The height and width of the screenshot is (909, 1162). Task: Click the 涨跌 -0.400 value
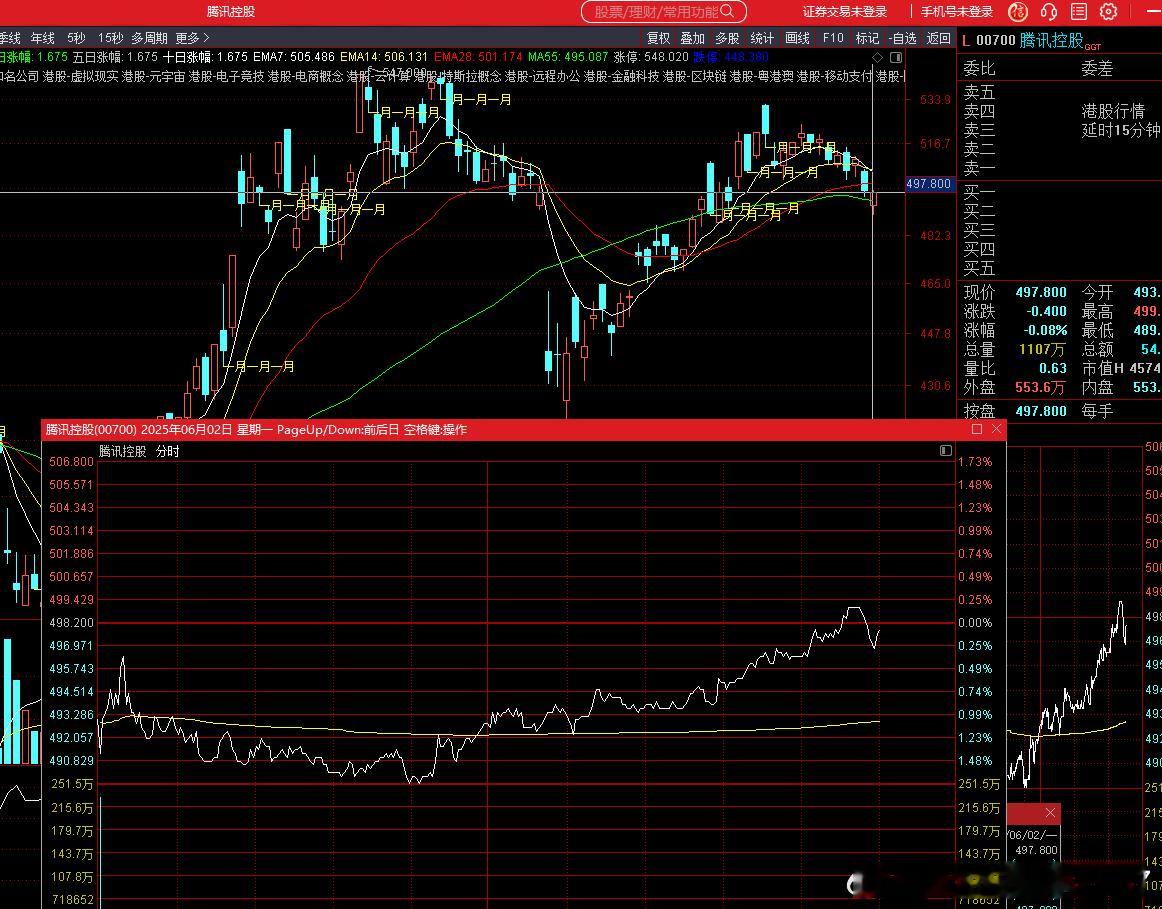1046,311
